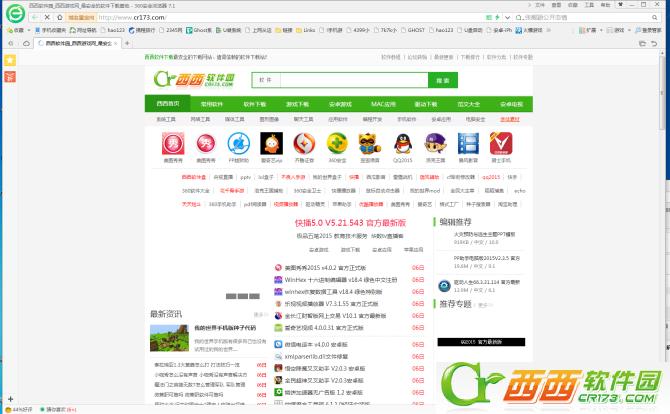The image size is (670, 414).
Task: Stop page loading with the X button
Action: tap(47, 18)
